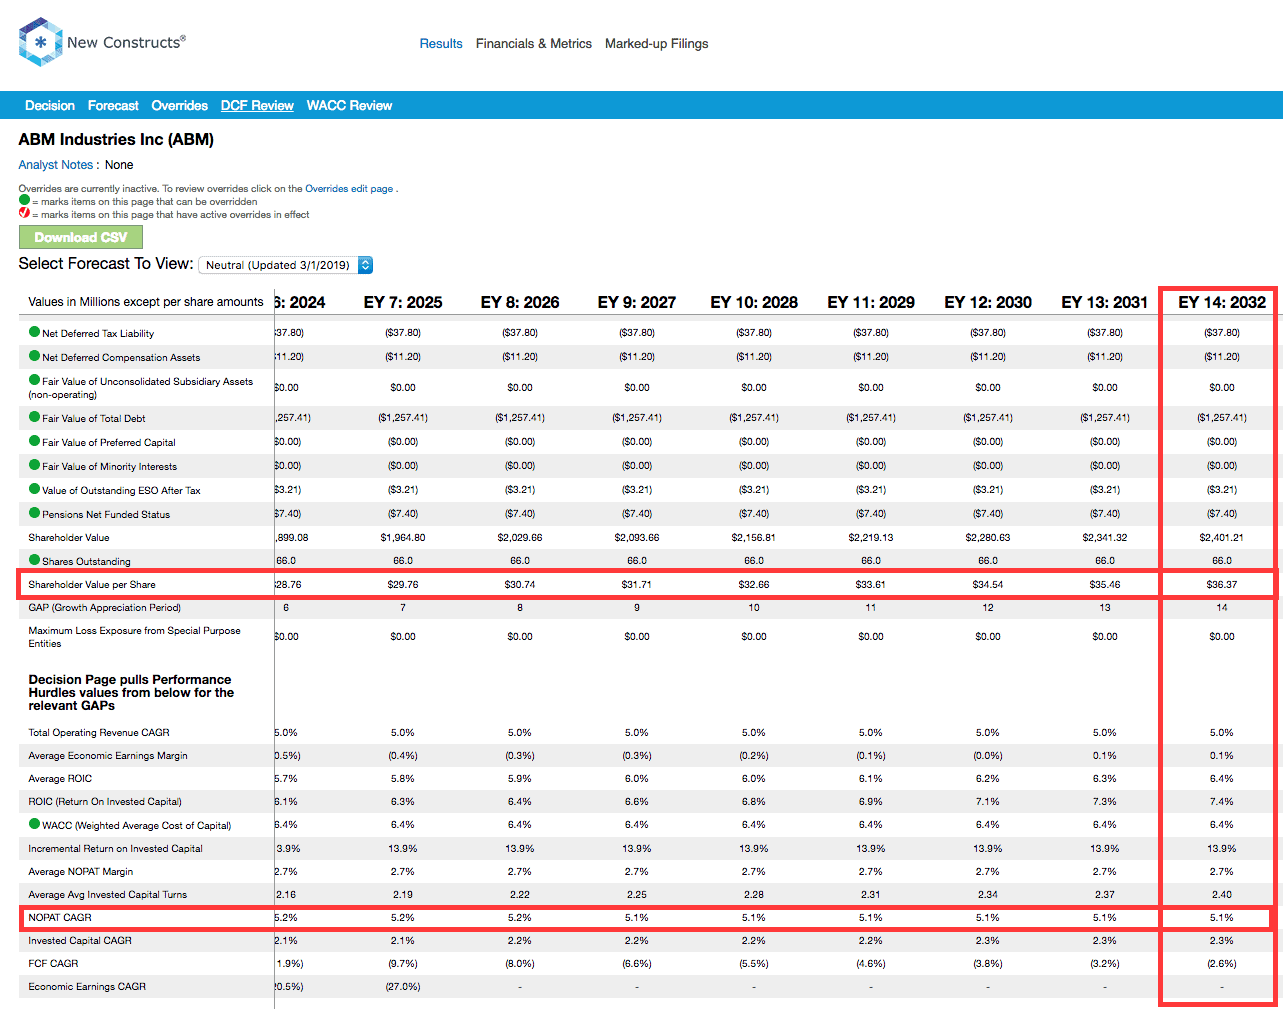Select the DCF Review menu item

(257, 105)
